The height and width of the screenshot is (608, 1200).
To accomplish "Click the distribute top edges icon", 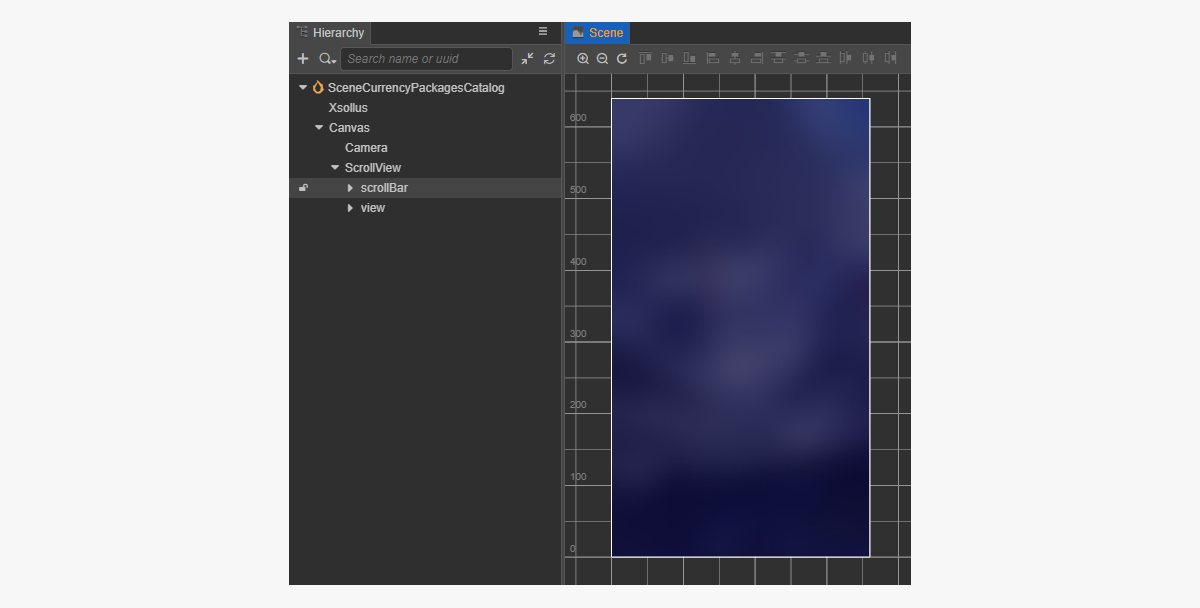I will [x=778, y=59].
